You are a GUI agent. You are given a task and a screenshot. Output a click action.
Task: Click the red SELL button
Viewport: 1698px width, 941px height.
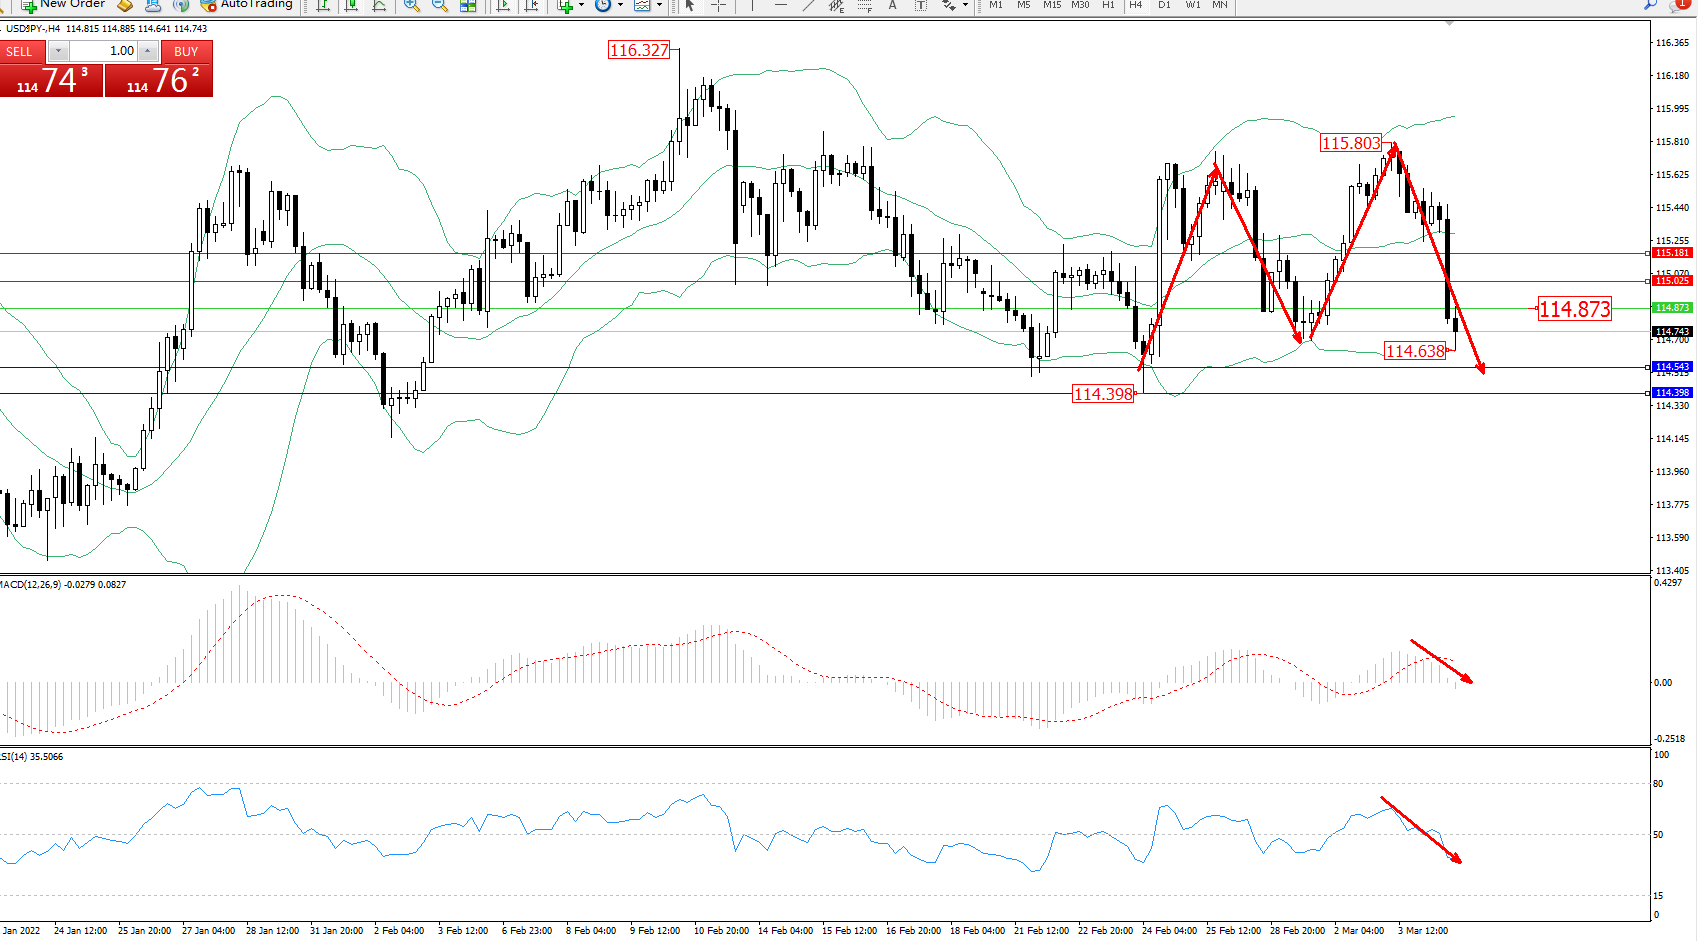(x=20, y=51)
